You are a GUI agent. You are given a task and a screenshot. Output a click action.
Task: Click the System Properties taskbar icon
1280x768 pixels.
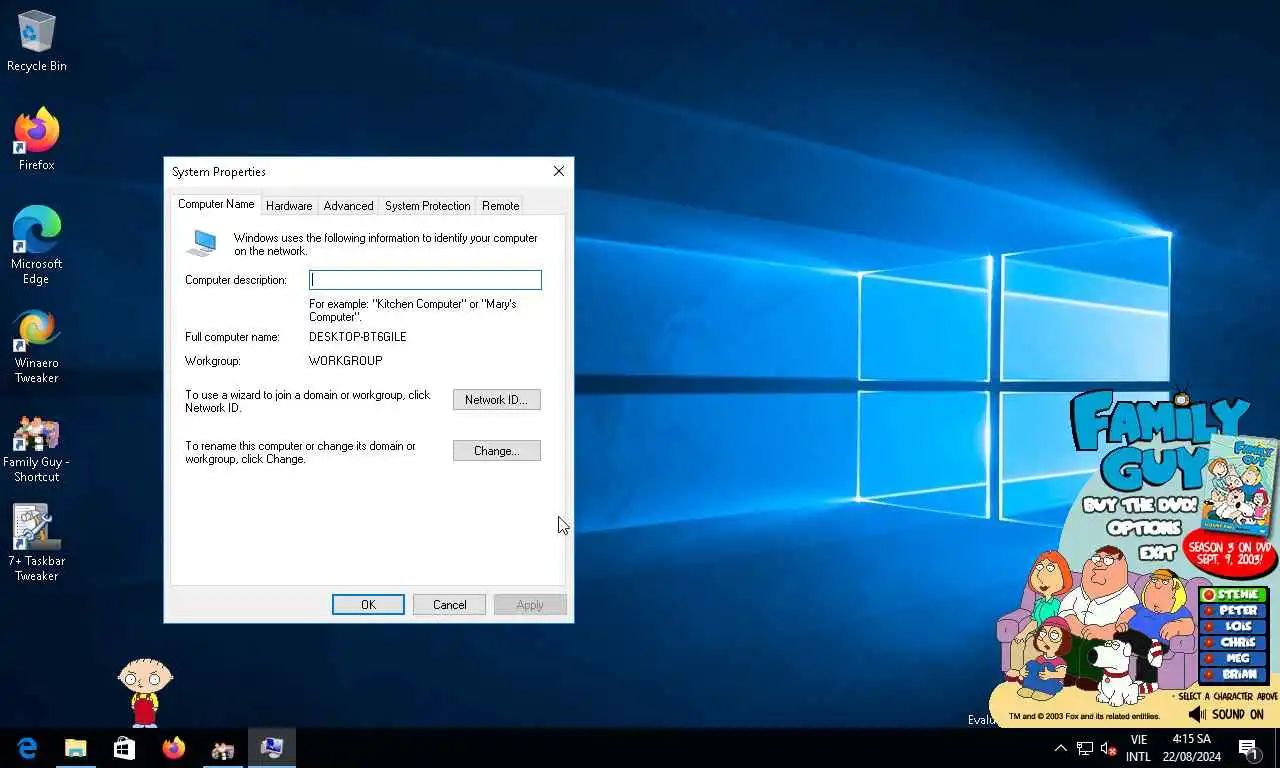(x=271, y=748)
